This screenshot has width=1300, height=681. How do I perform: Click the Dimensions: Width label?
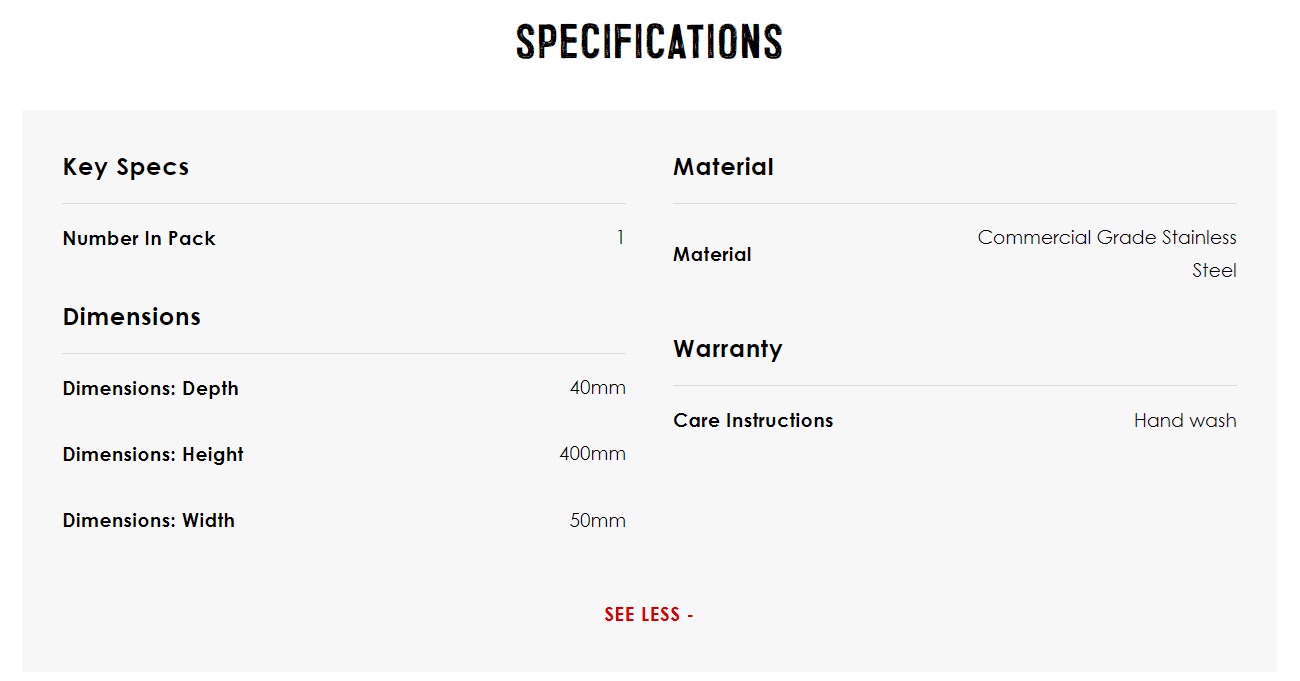pos(149,520)
